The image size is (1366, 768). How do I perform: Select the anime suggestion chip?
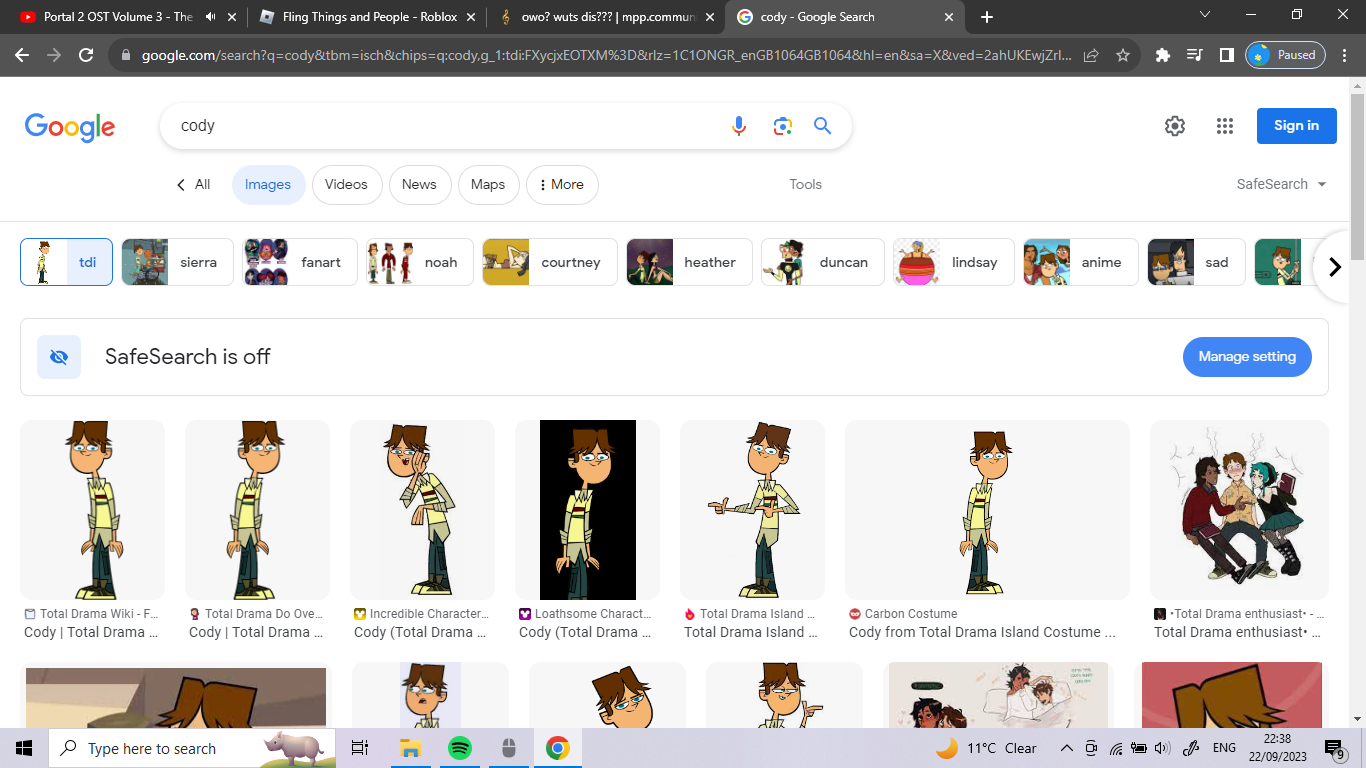[1081, 262]
